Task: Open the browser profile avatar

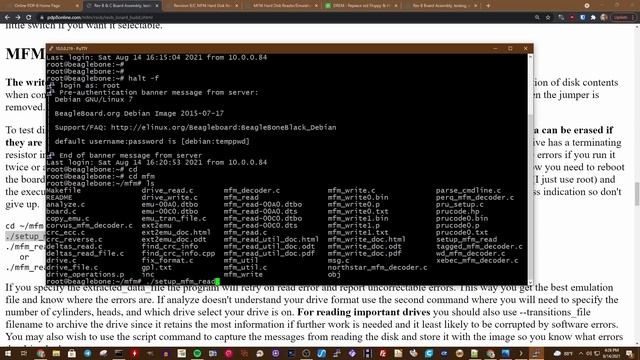Action: (x=604, y=18)
